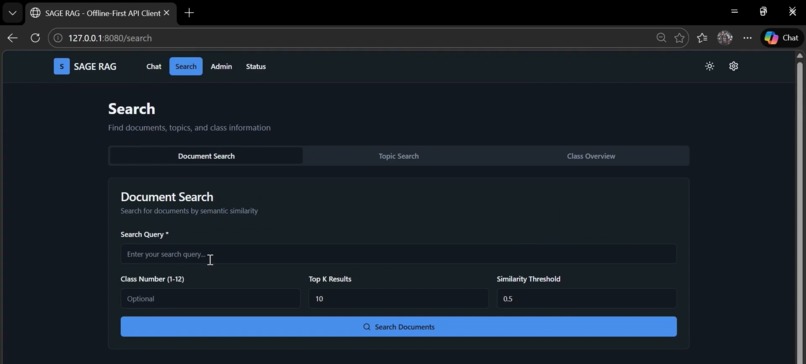This screenshot has height=364, width=806.
Task: Minimize the browser window
Action: pos(735,11)
